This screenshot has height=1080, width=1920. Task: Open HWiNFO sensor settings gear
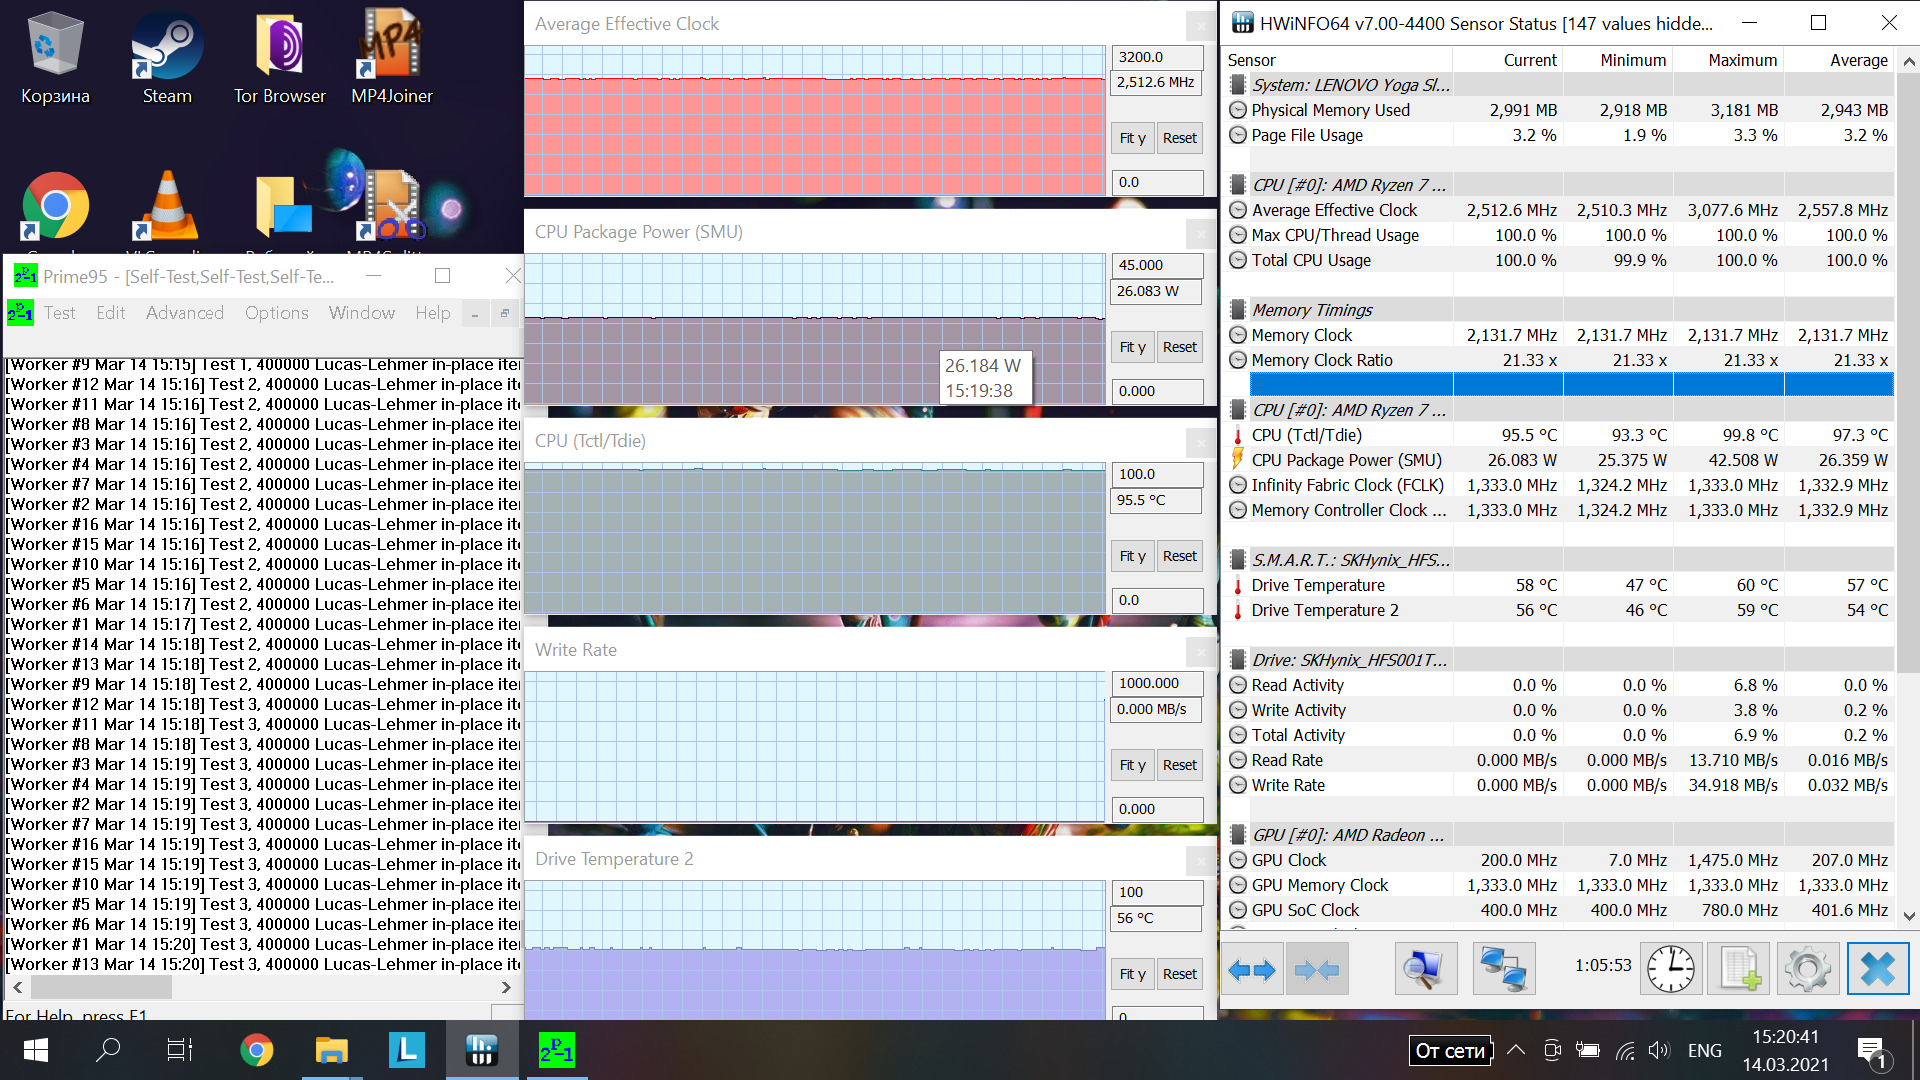pyautogui.click(x=1807, y=969)
